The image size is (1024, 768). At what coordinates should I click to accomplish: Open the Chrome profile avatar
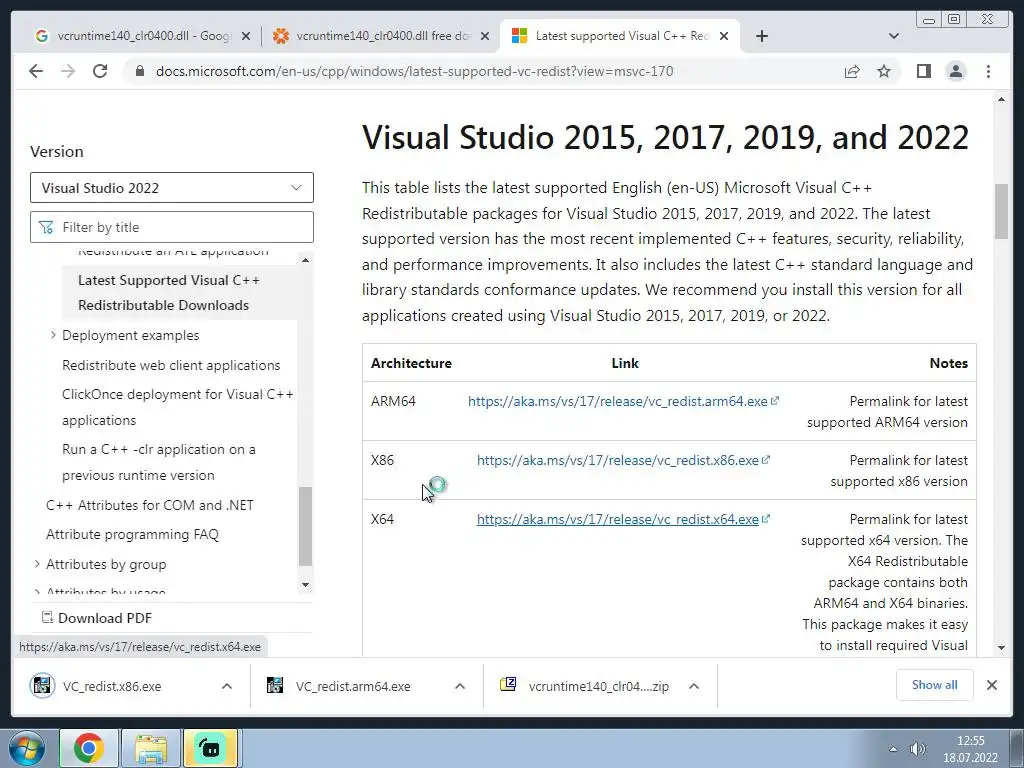point(955,71)
